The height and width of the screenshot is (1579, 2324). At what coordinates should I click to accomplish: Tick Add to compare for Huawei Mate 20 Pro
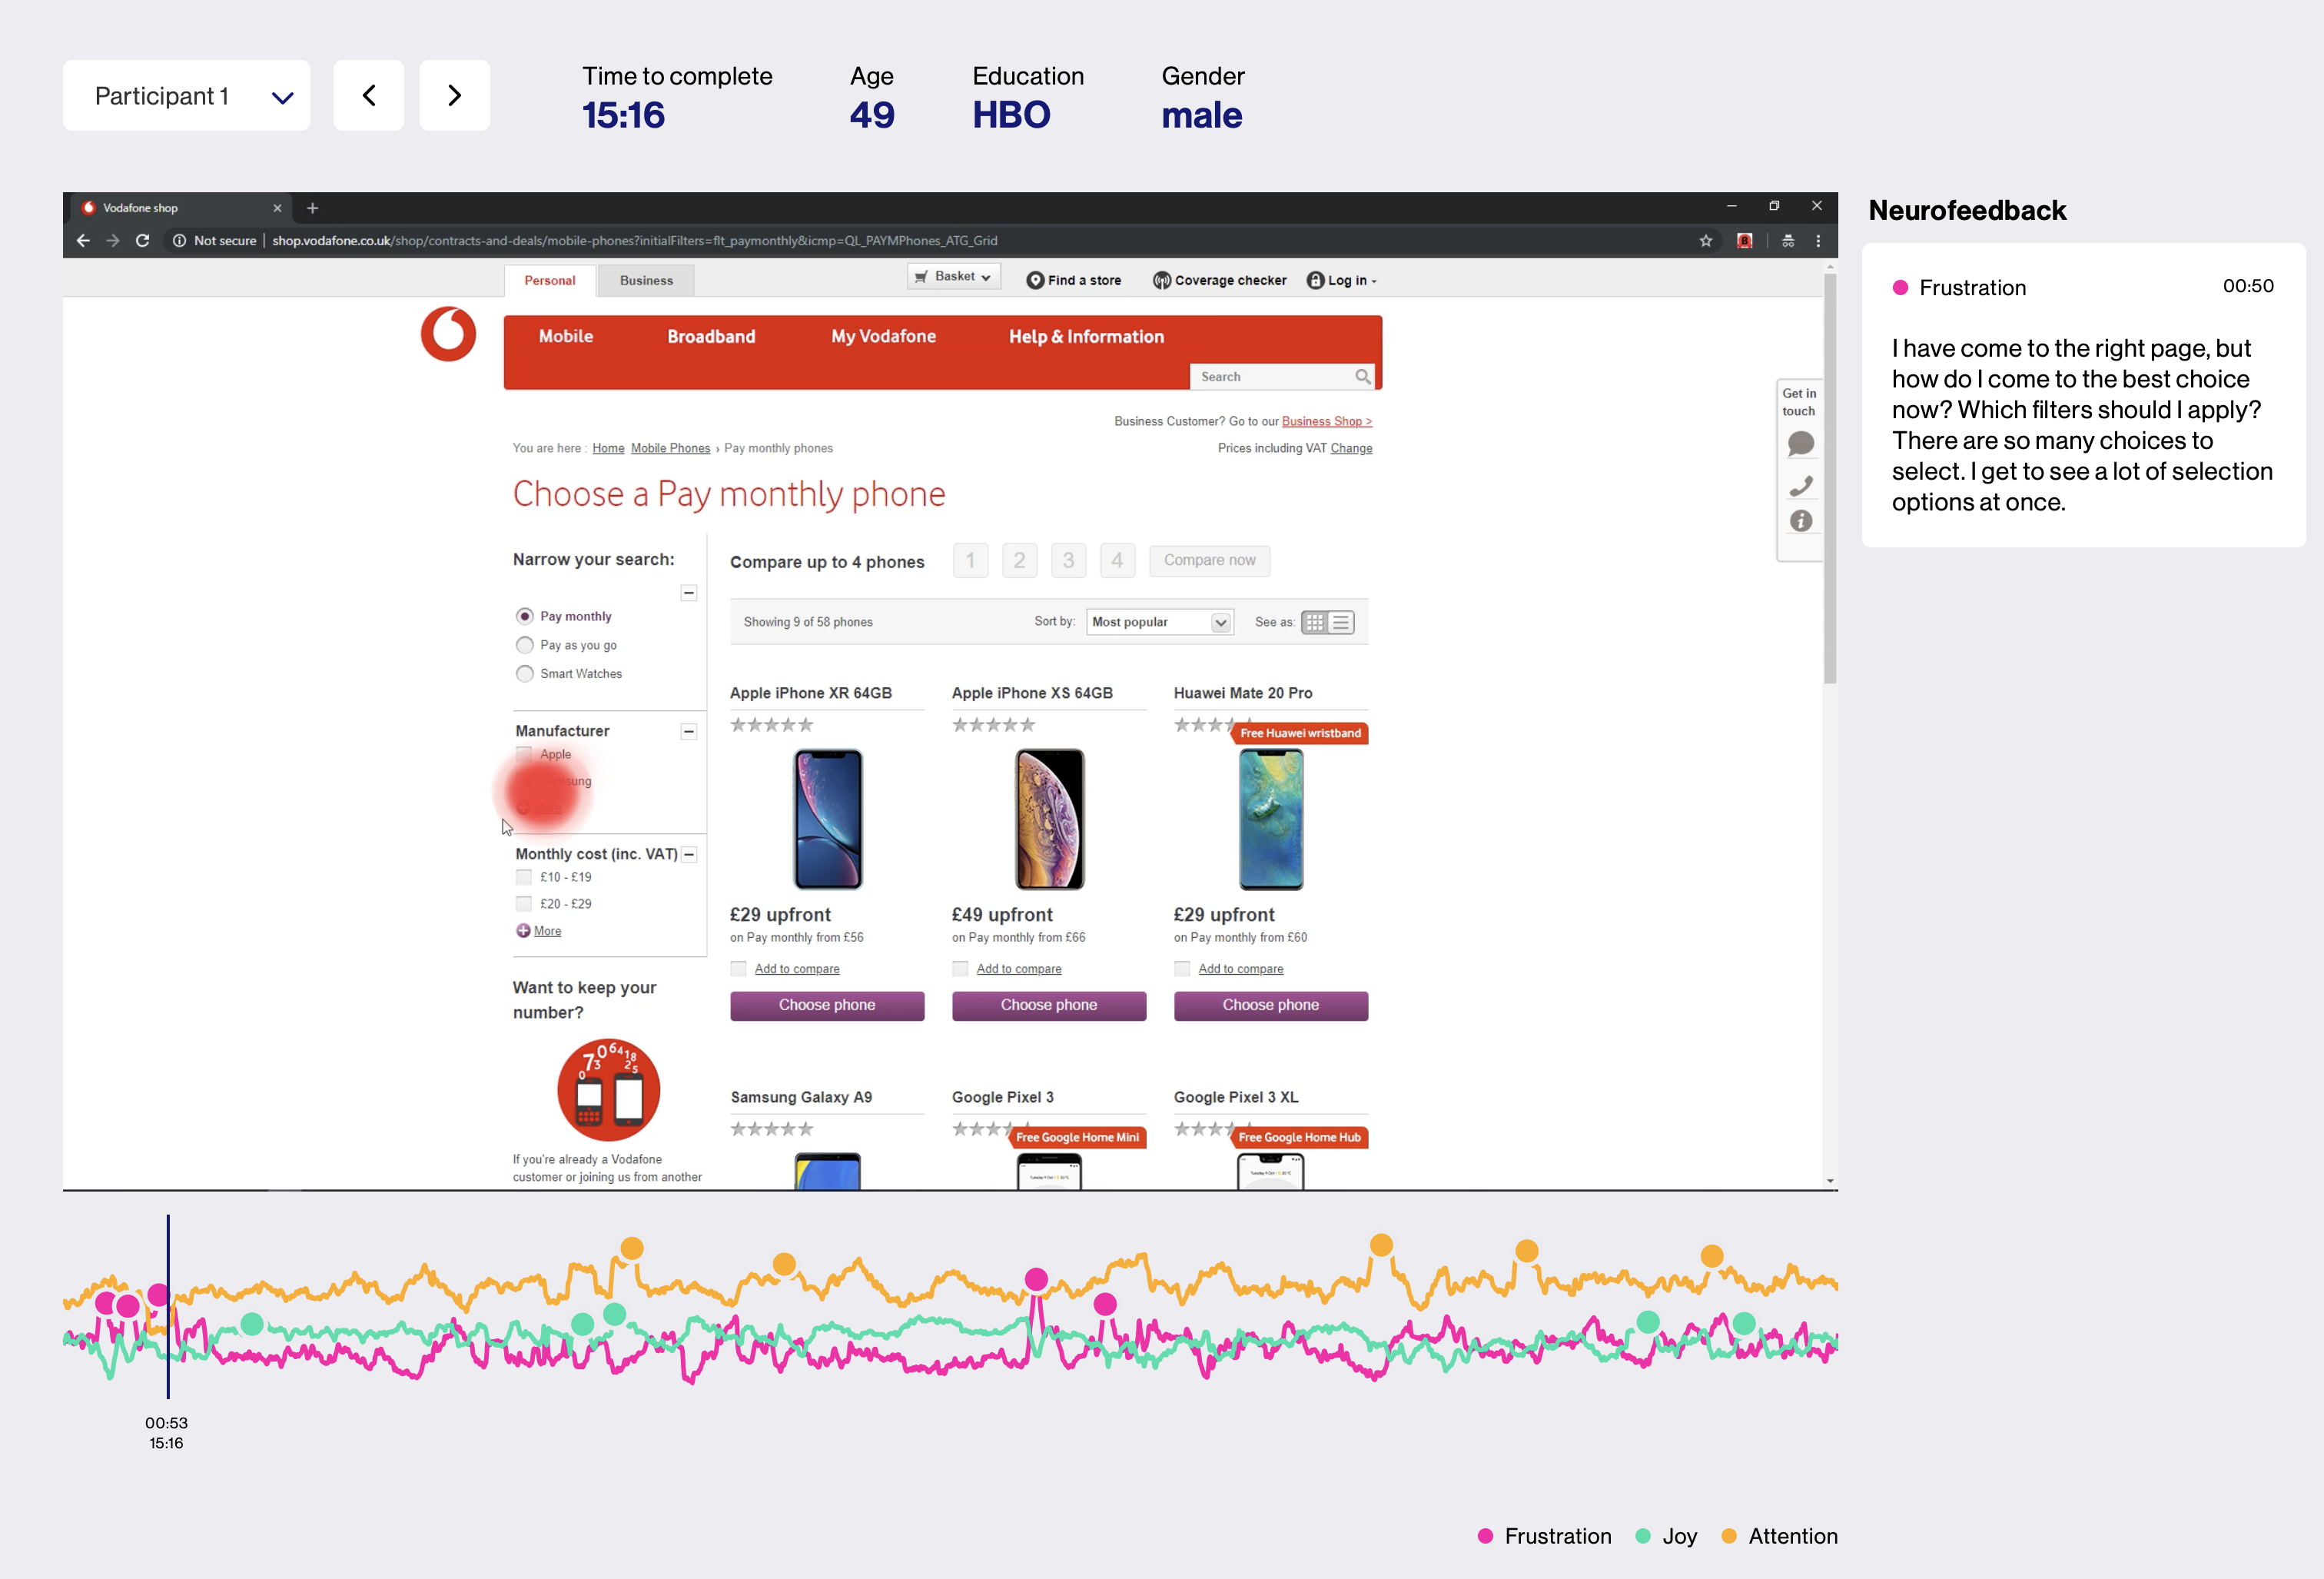tap(1182, 969)
